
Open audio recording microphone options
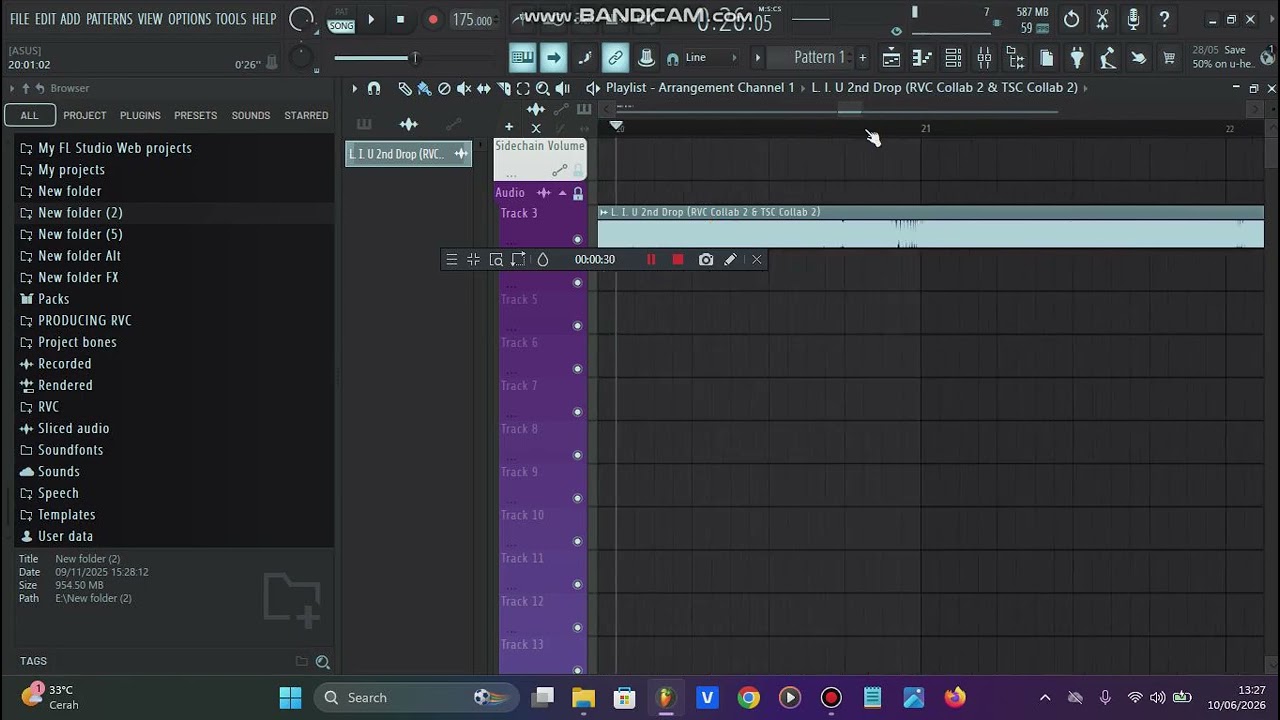(x=1133, y=19)
